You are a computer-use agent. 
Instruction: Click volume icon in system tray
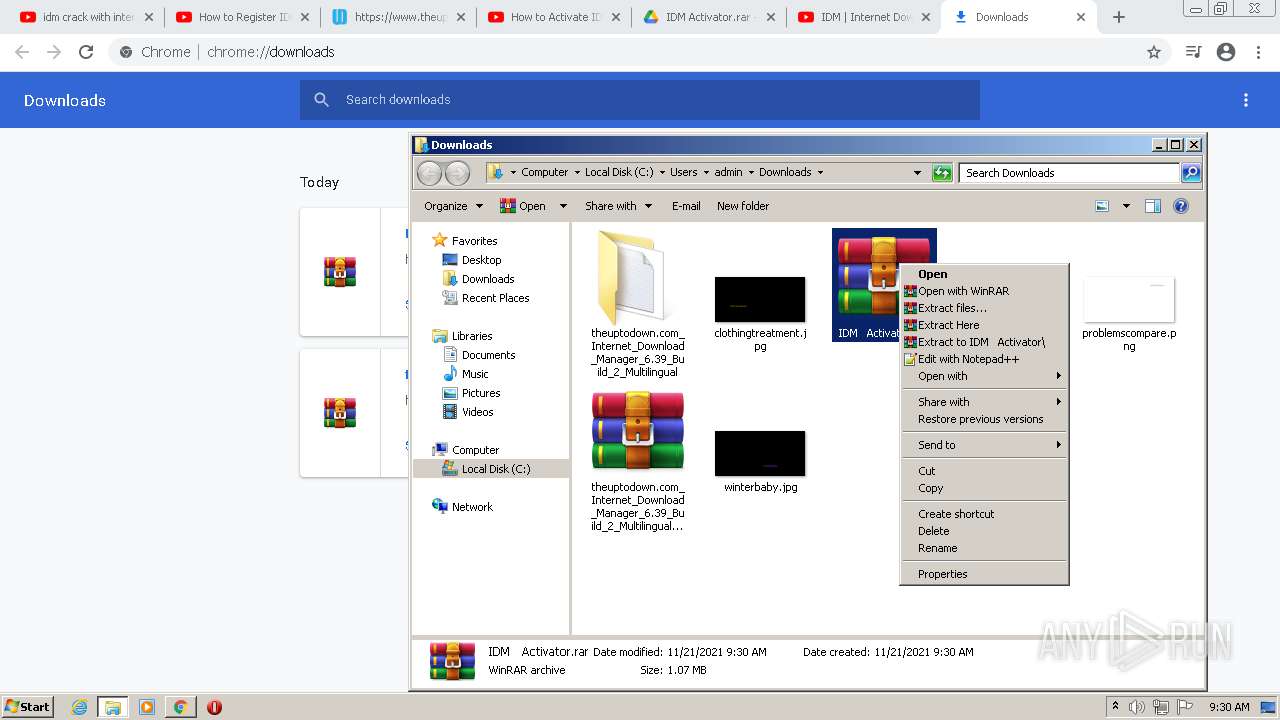pos(1137,707)
